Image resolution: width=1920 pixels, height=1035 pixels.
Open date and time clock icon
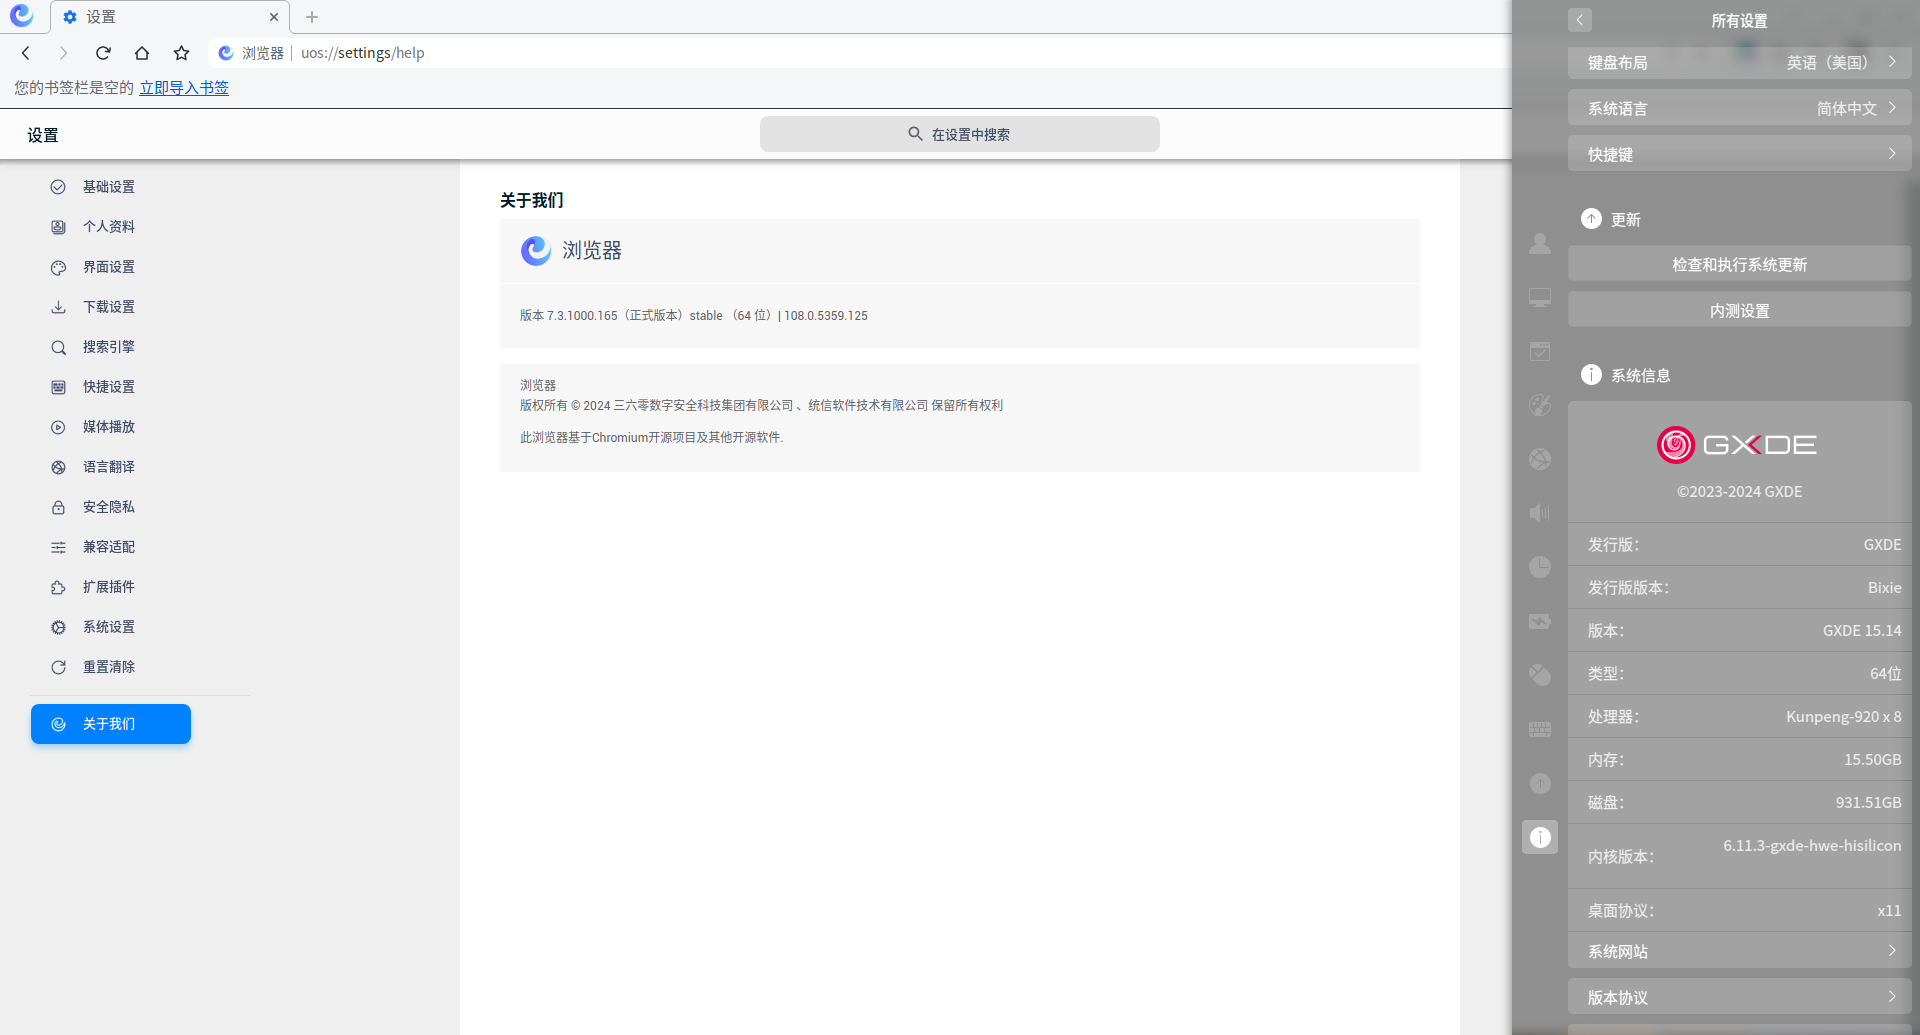click(1540, 567)
